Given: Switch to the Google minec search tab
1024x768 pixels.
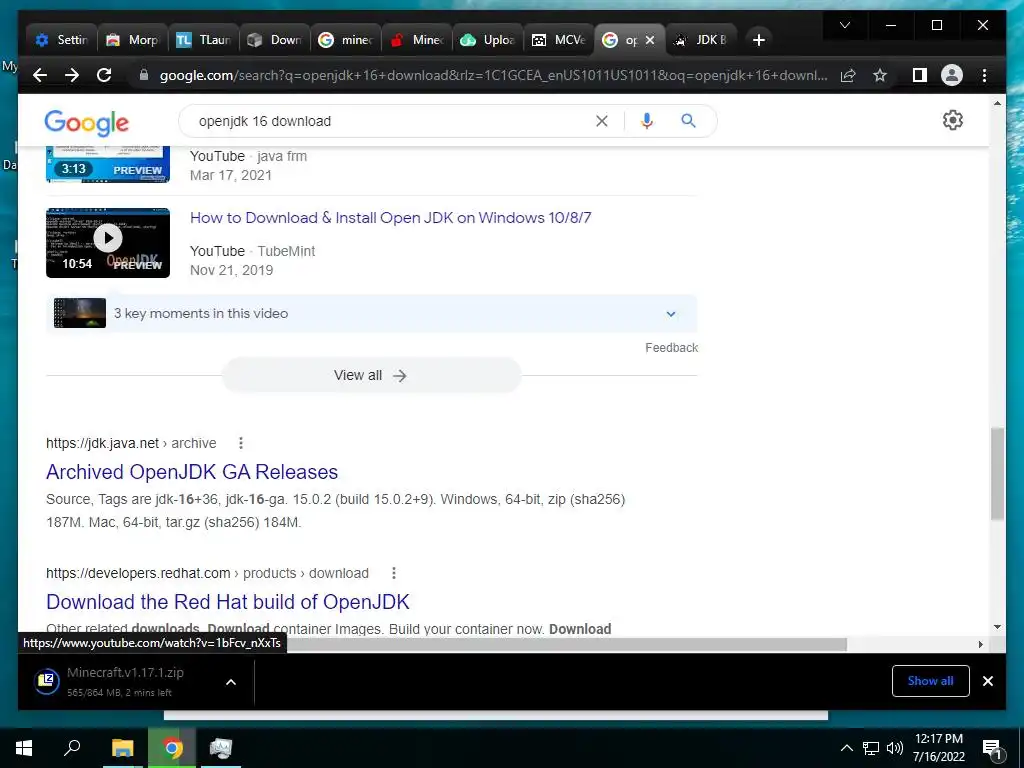Looking at the screenshot, I should click(345, 40).
